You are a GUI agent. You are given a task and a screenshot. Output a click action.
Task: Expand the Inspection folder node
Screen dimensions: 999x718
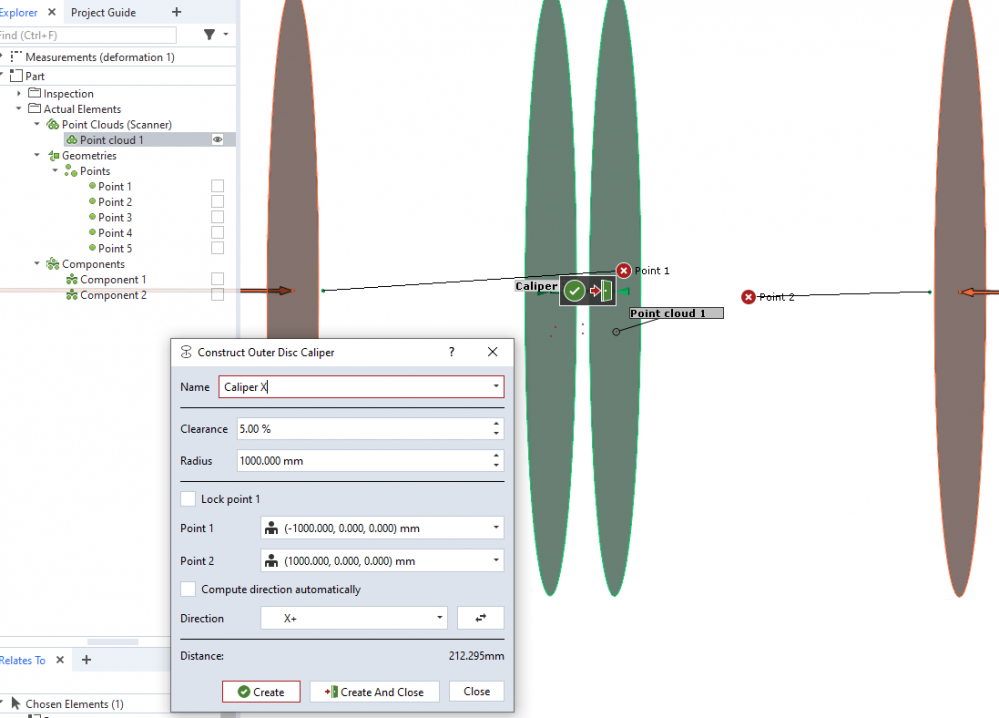click(20, 93)
